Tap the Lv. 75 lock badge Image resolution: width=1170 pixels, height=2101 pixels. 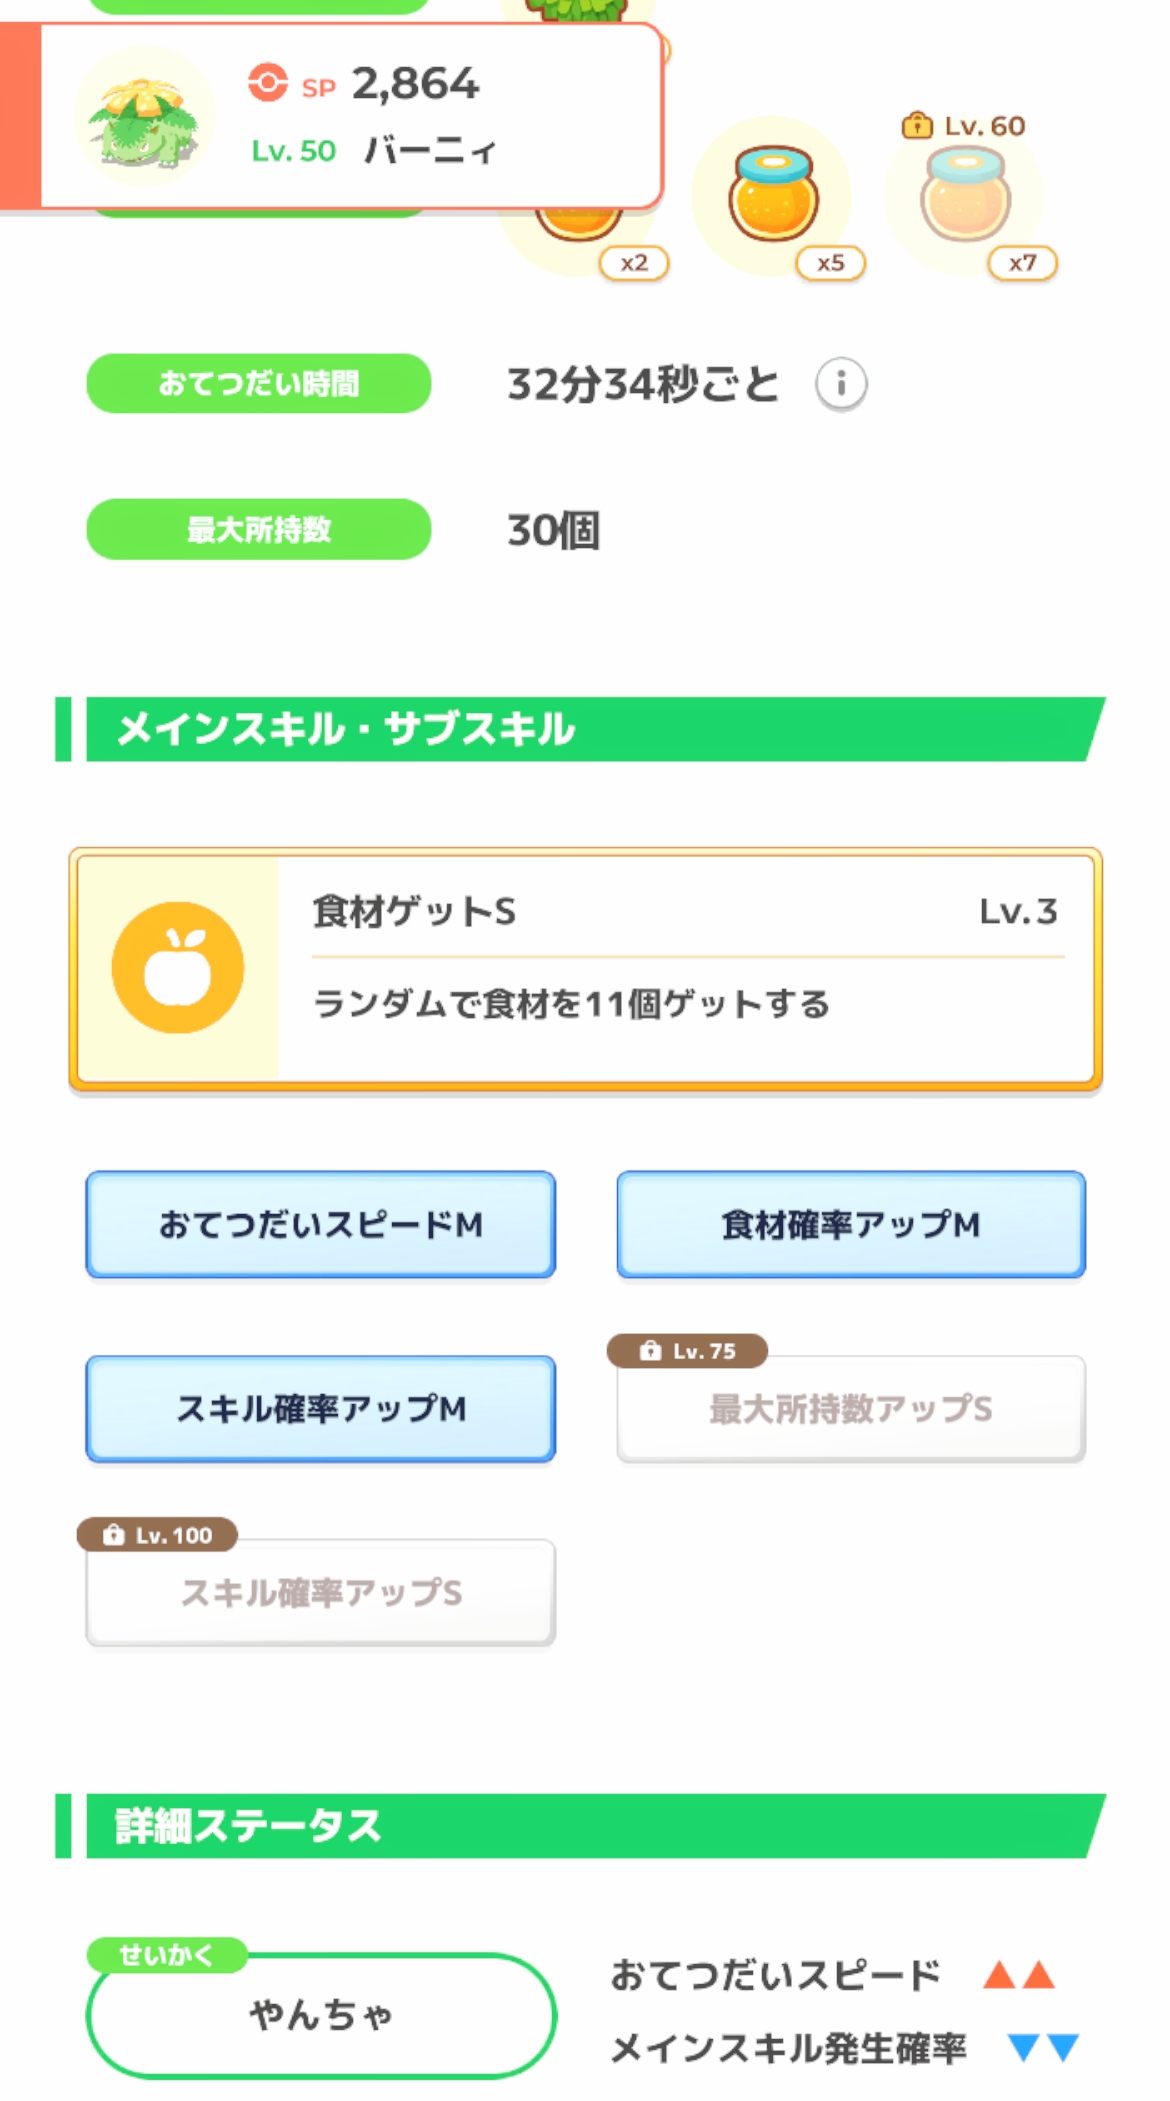click(688, 1351)
